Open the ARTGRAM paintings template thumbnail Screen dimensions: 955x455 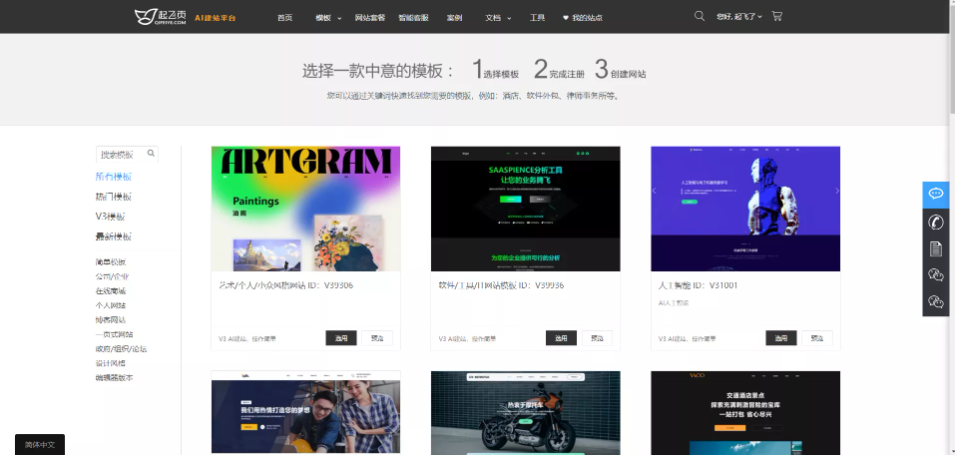coord(306,208)
